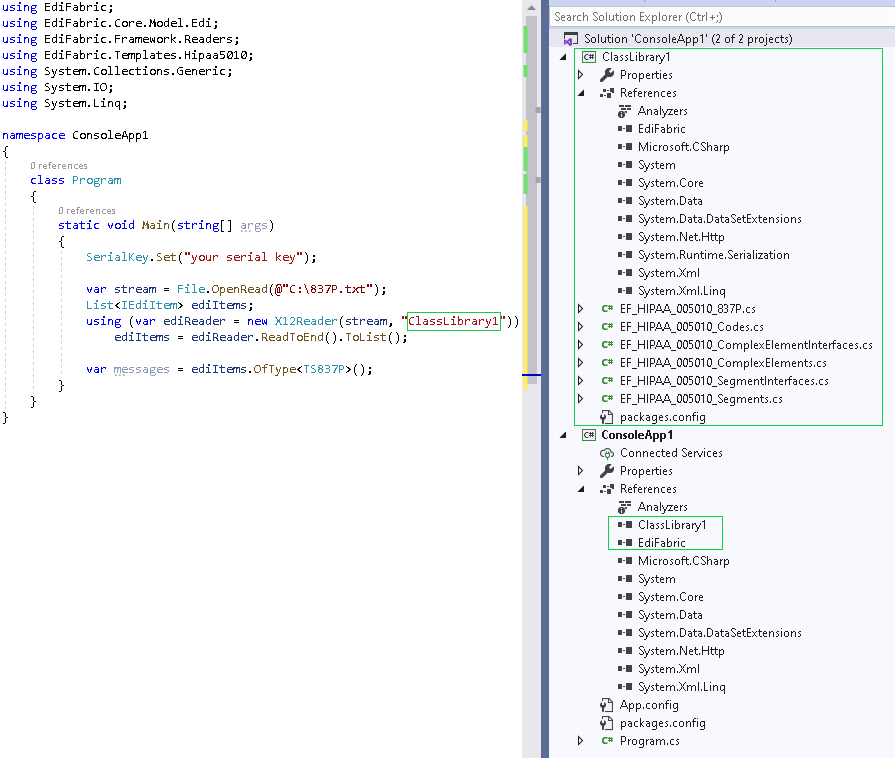The width and height of the screenshot is (895, 758).
Task: Click the App.config file icon
Action: 607,705
